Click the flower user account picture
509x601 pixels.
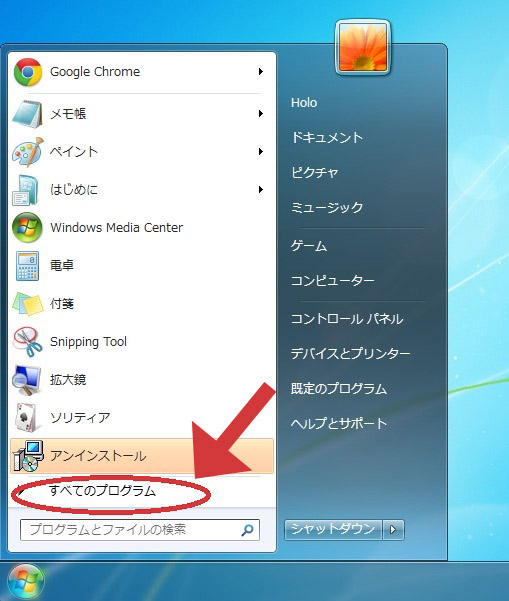point(363,48)
